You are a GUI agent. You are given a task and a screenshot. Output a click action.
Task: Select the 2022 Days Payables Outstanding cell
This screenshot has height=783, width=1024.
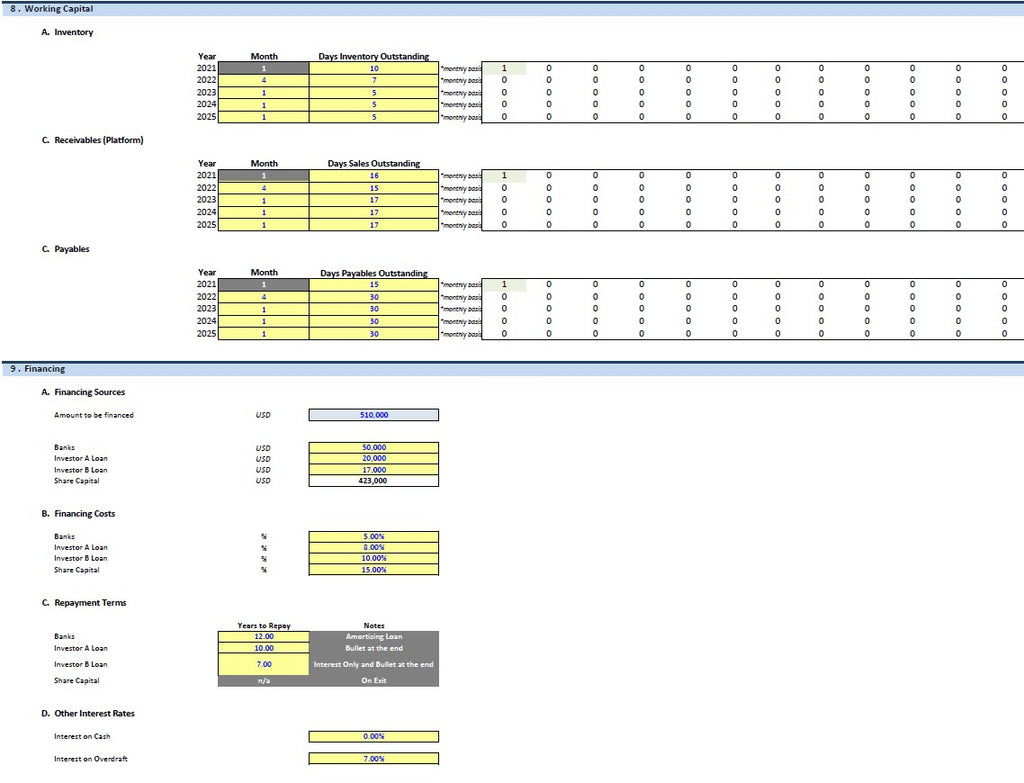coord(374,297)
